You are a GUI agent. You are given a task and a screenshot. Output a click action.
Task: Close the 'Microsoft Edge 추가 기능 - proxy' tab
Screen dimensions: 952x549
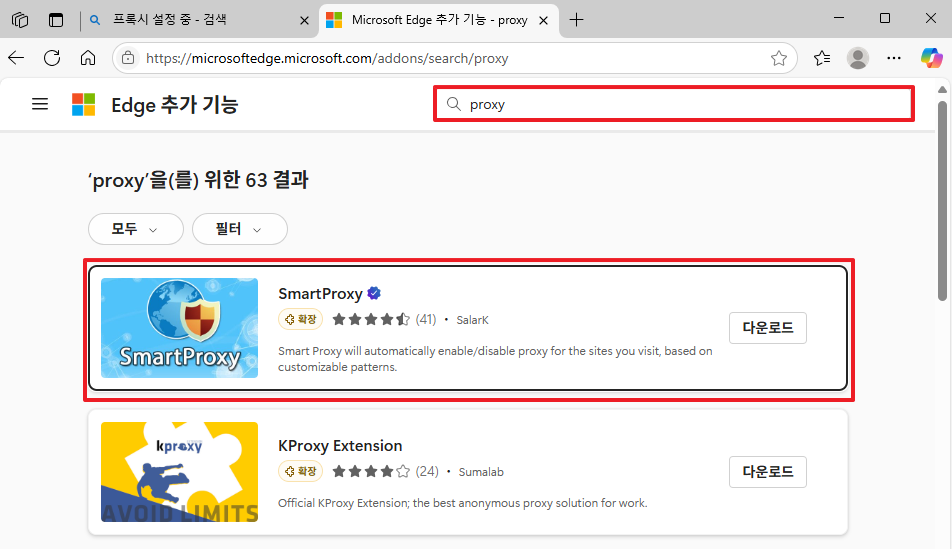tap(543, 21)
